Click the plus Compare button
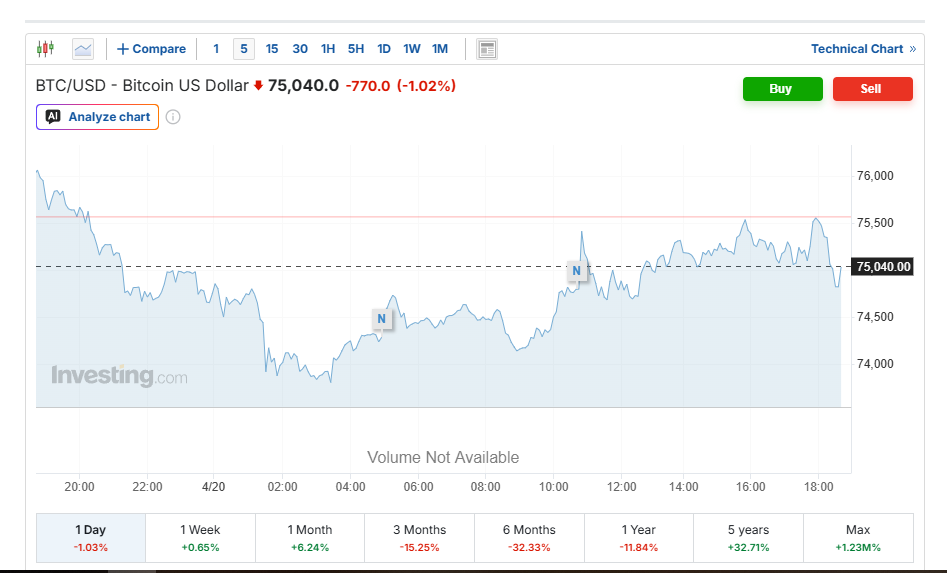This screenshot has width=947, height=573. coord(151,49)
